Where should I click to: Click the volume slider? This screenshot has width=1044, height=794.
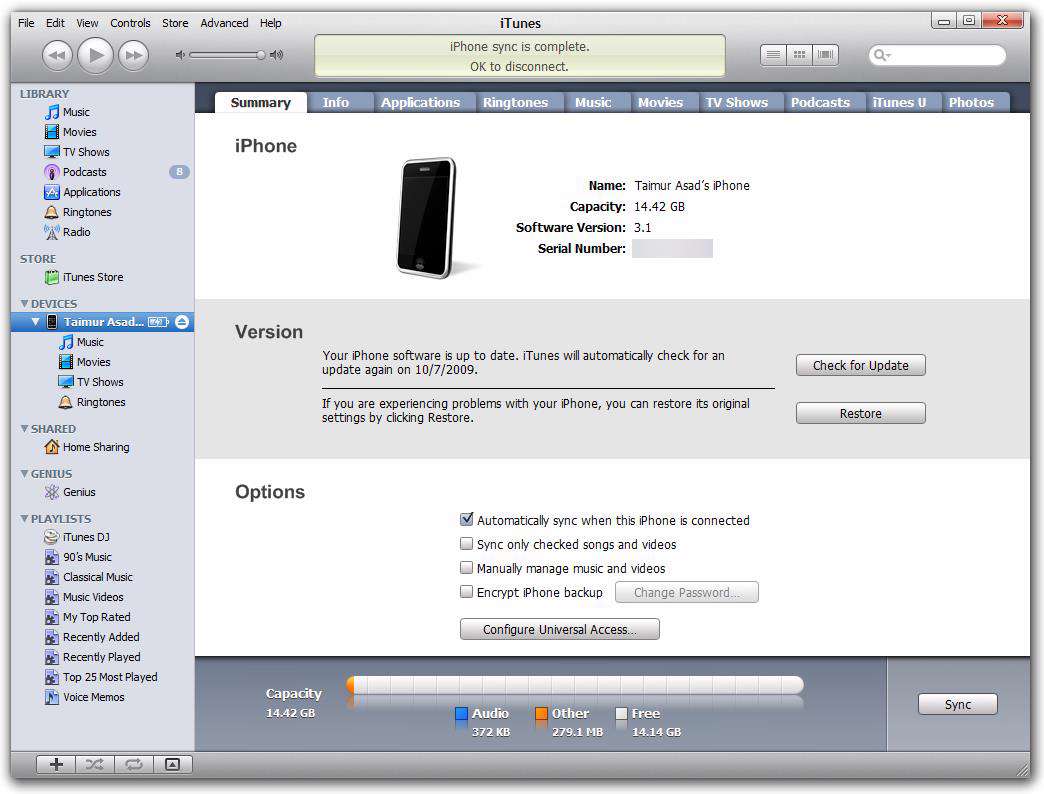[228, 55]
